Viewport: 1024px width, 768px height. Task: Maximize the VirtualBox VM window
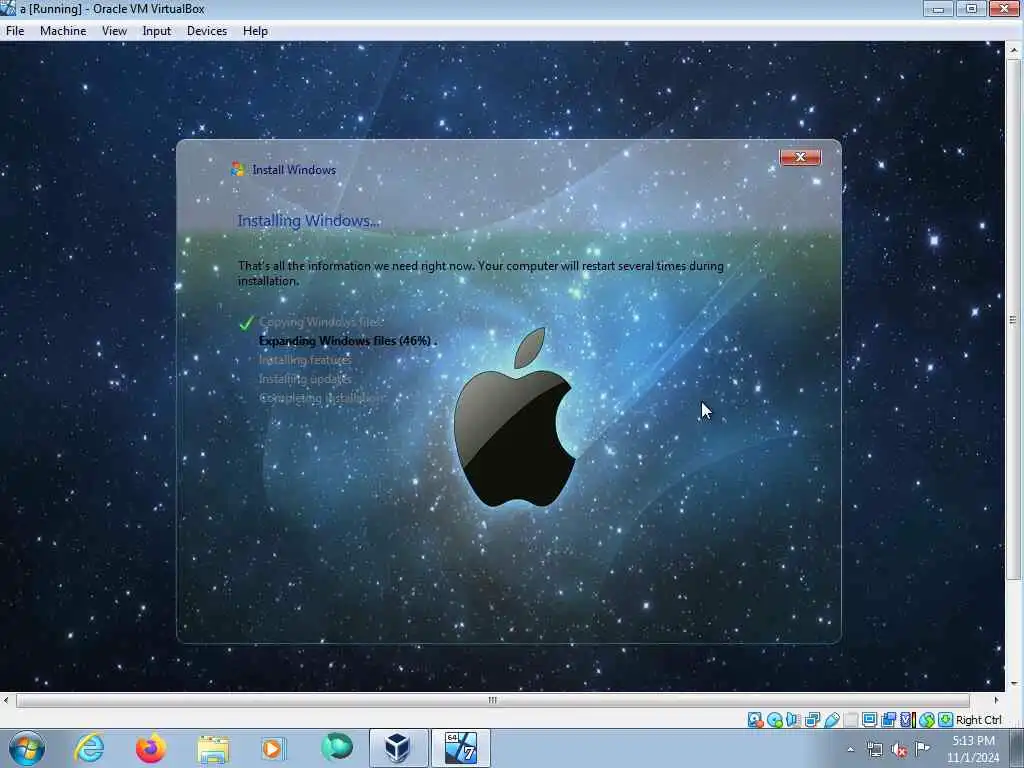971,8
